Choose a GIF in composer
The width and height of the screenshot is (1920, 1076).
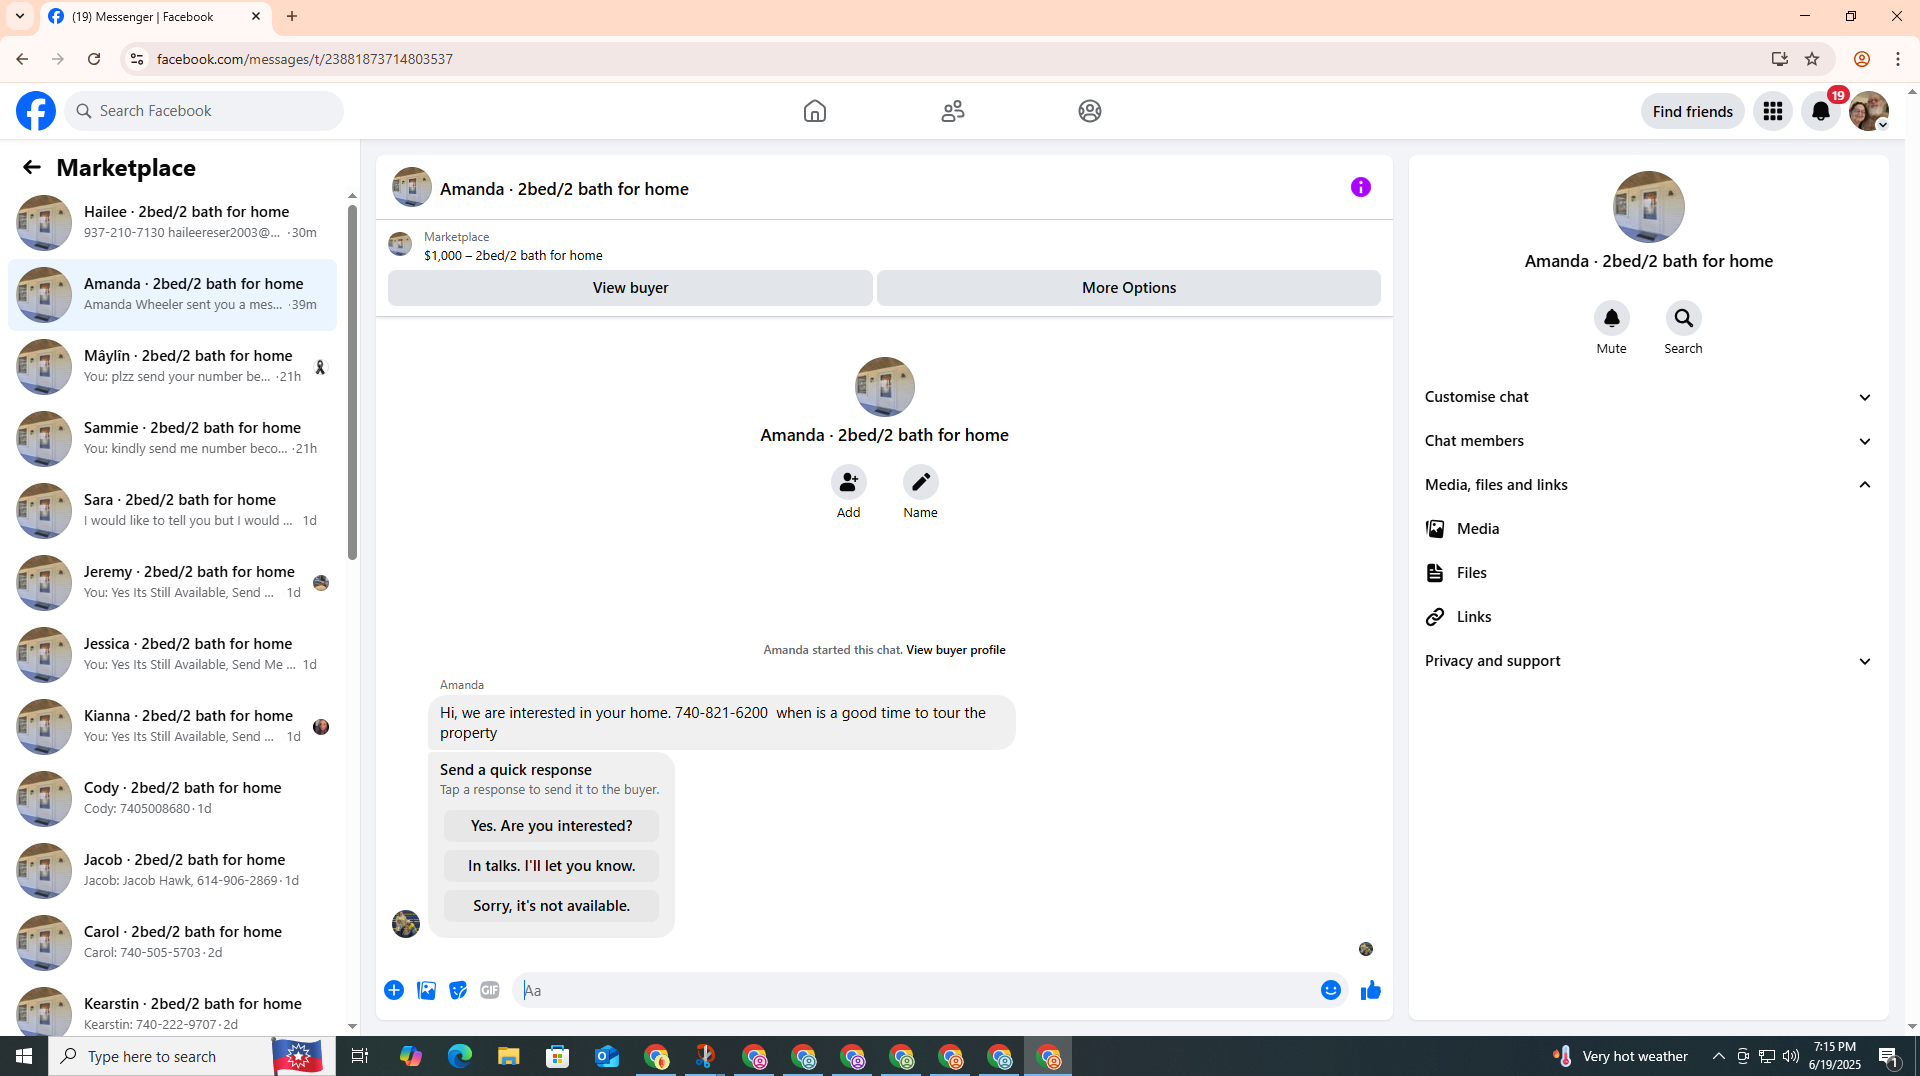490,990
